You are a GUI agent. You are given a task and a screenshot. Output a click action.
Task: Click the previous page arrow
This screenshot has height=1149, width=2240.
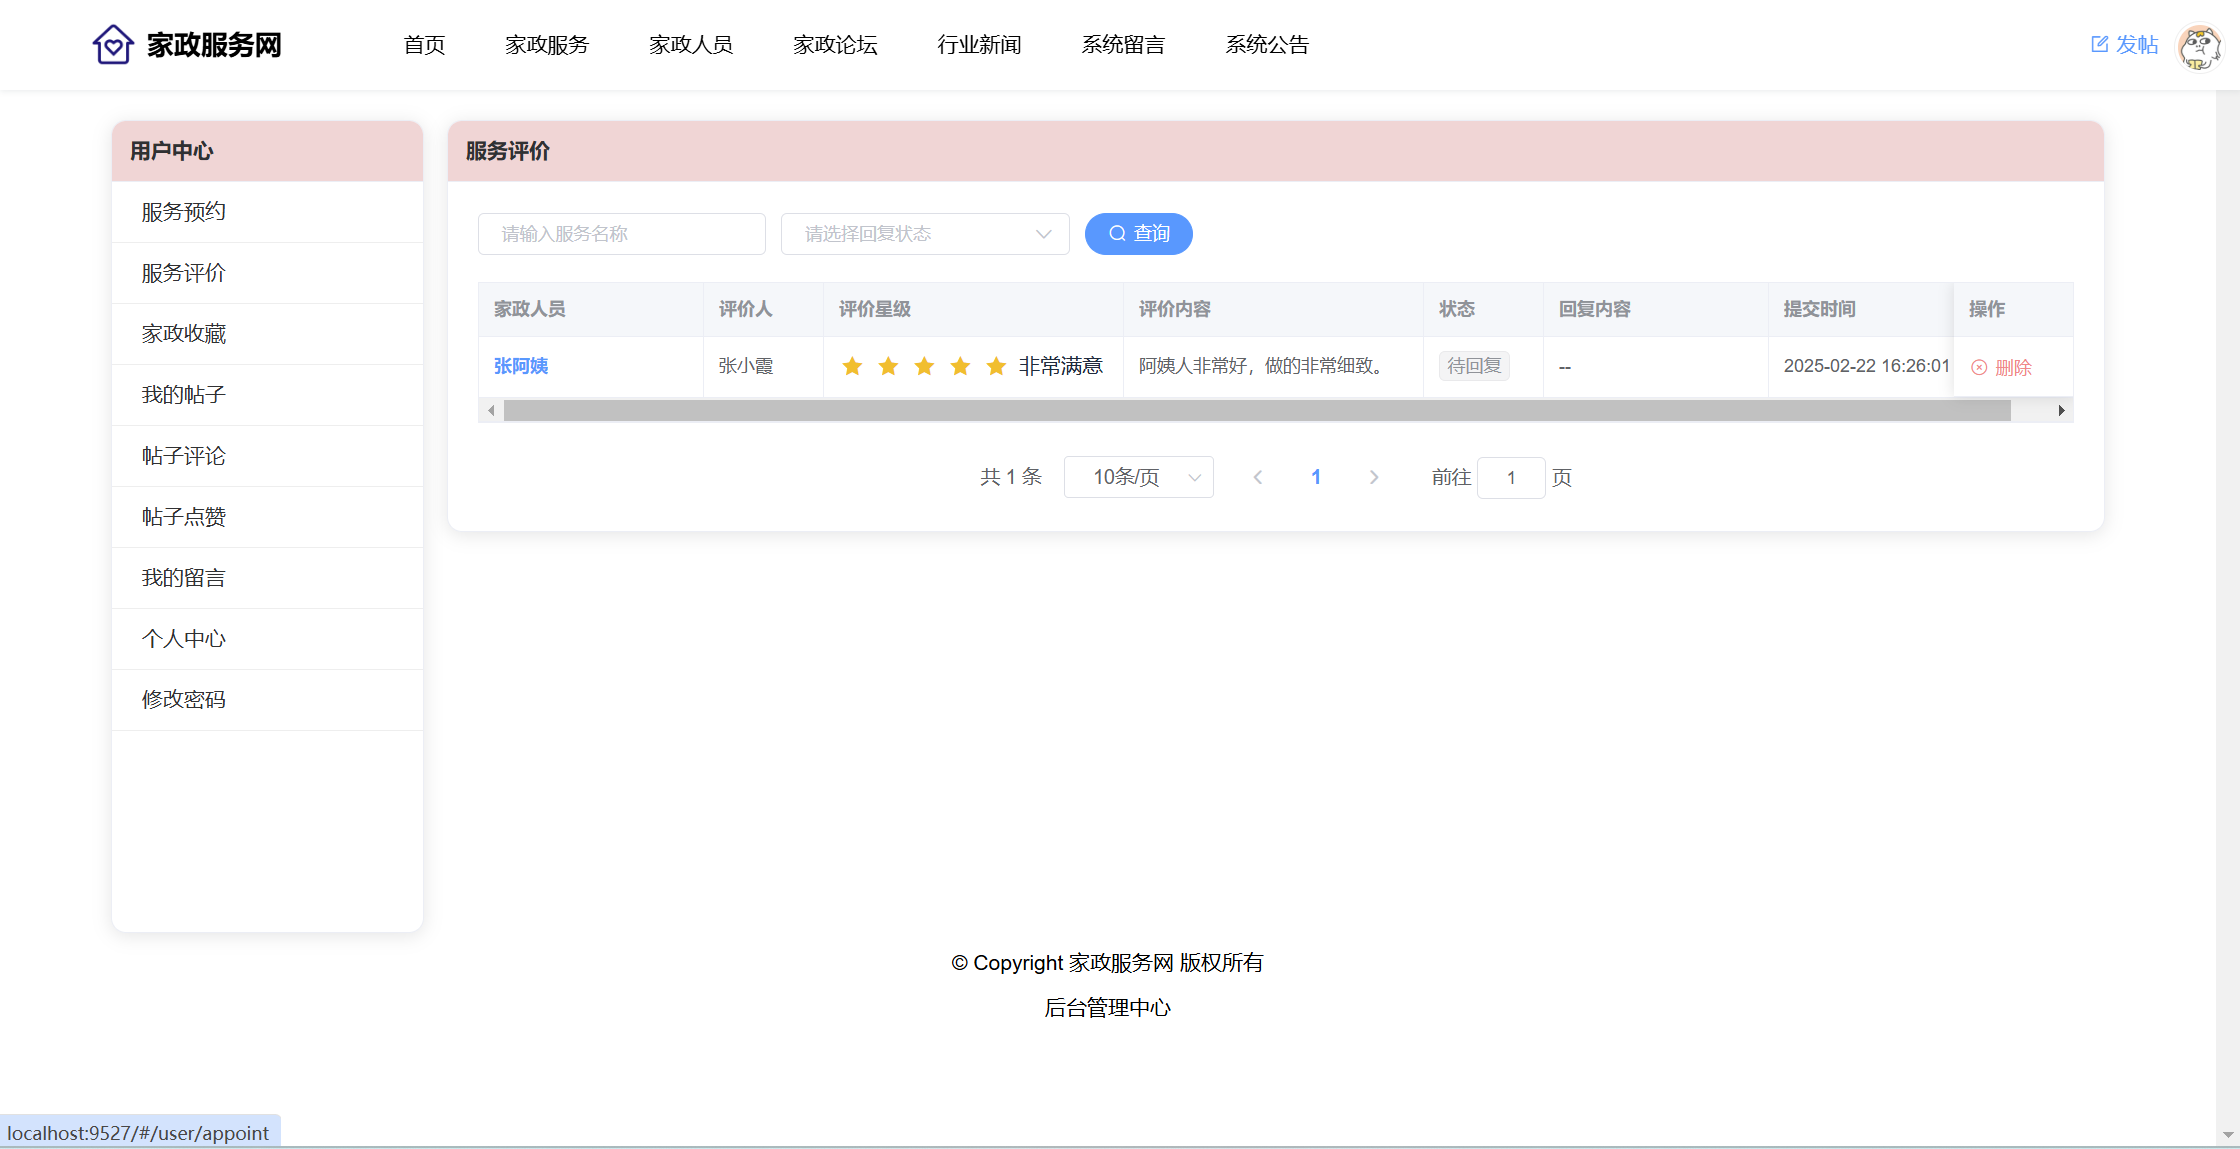1258,478
